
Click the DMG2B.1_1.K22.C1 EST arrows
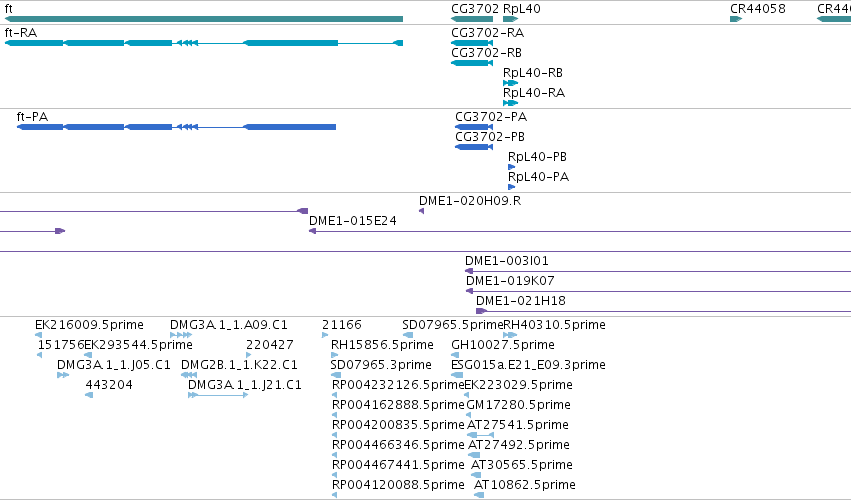189,375
